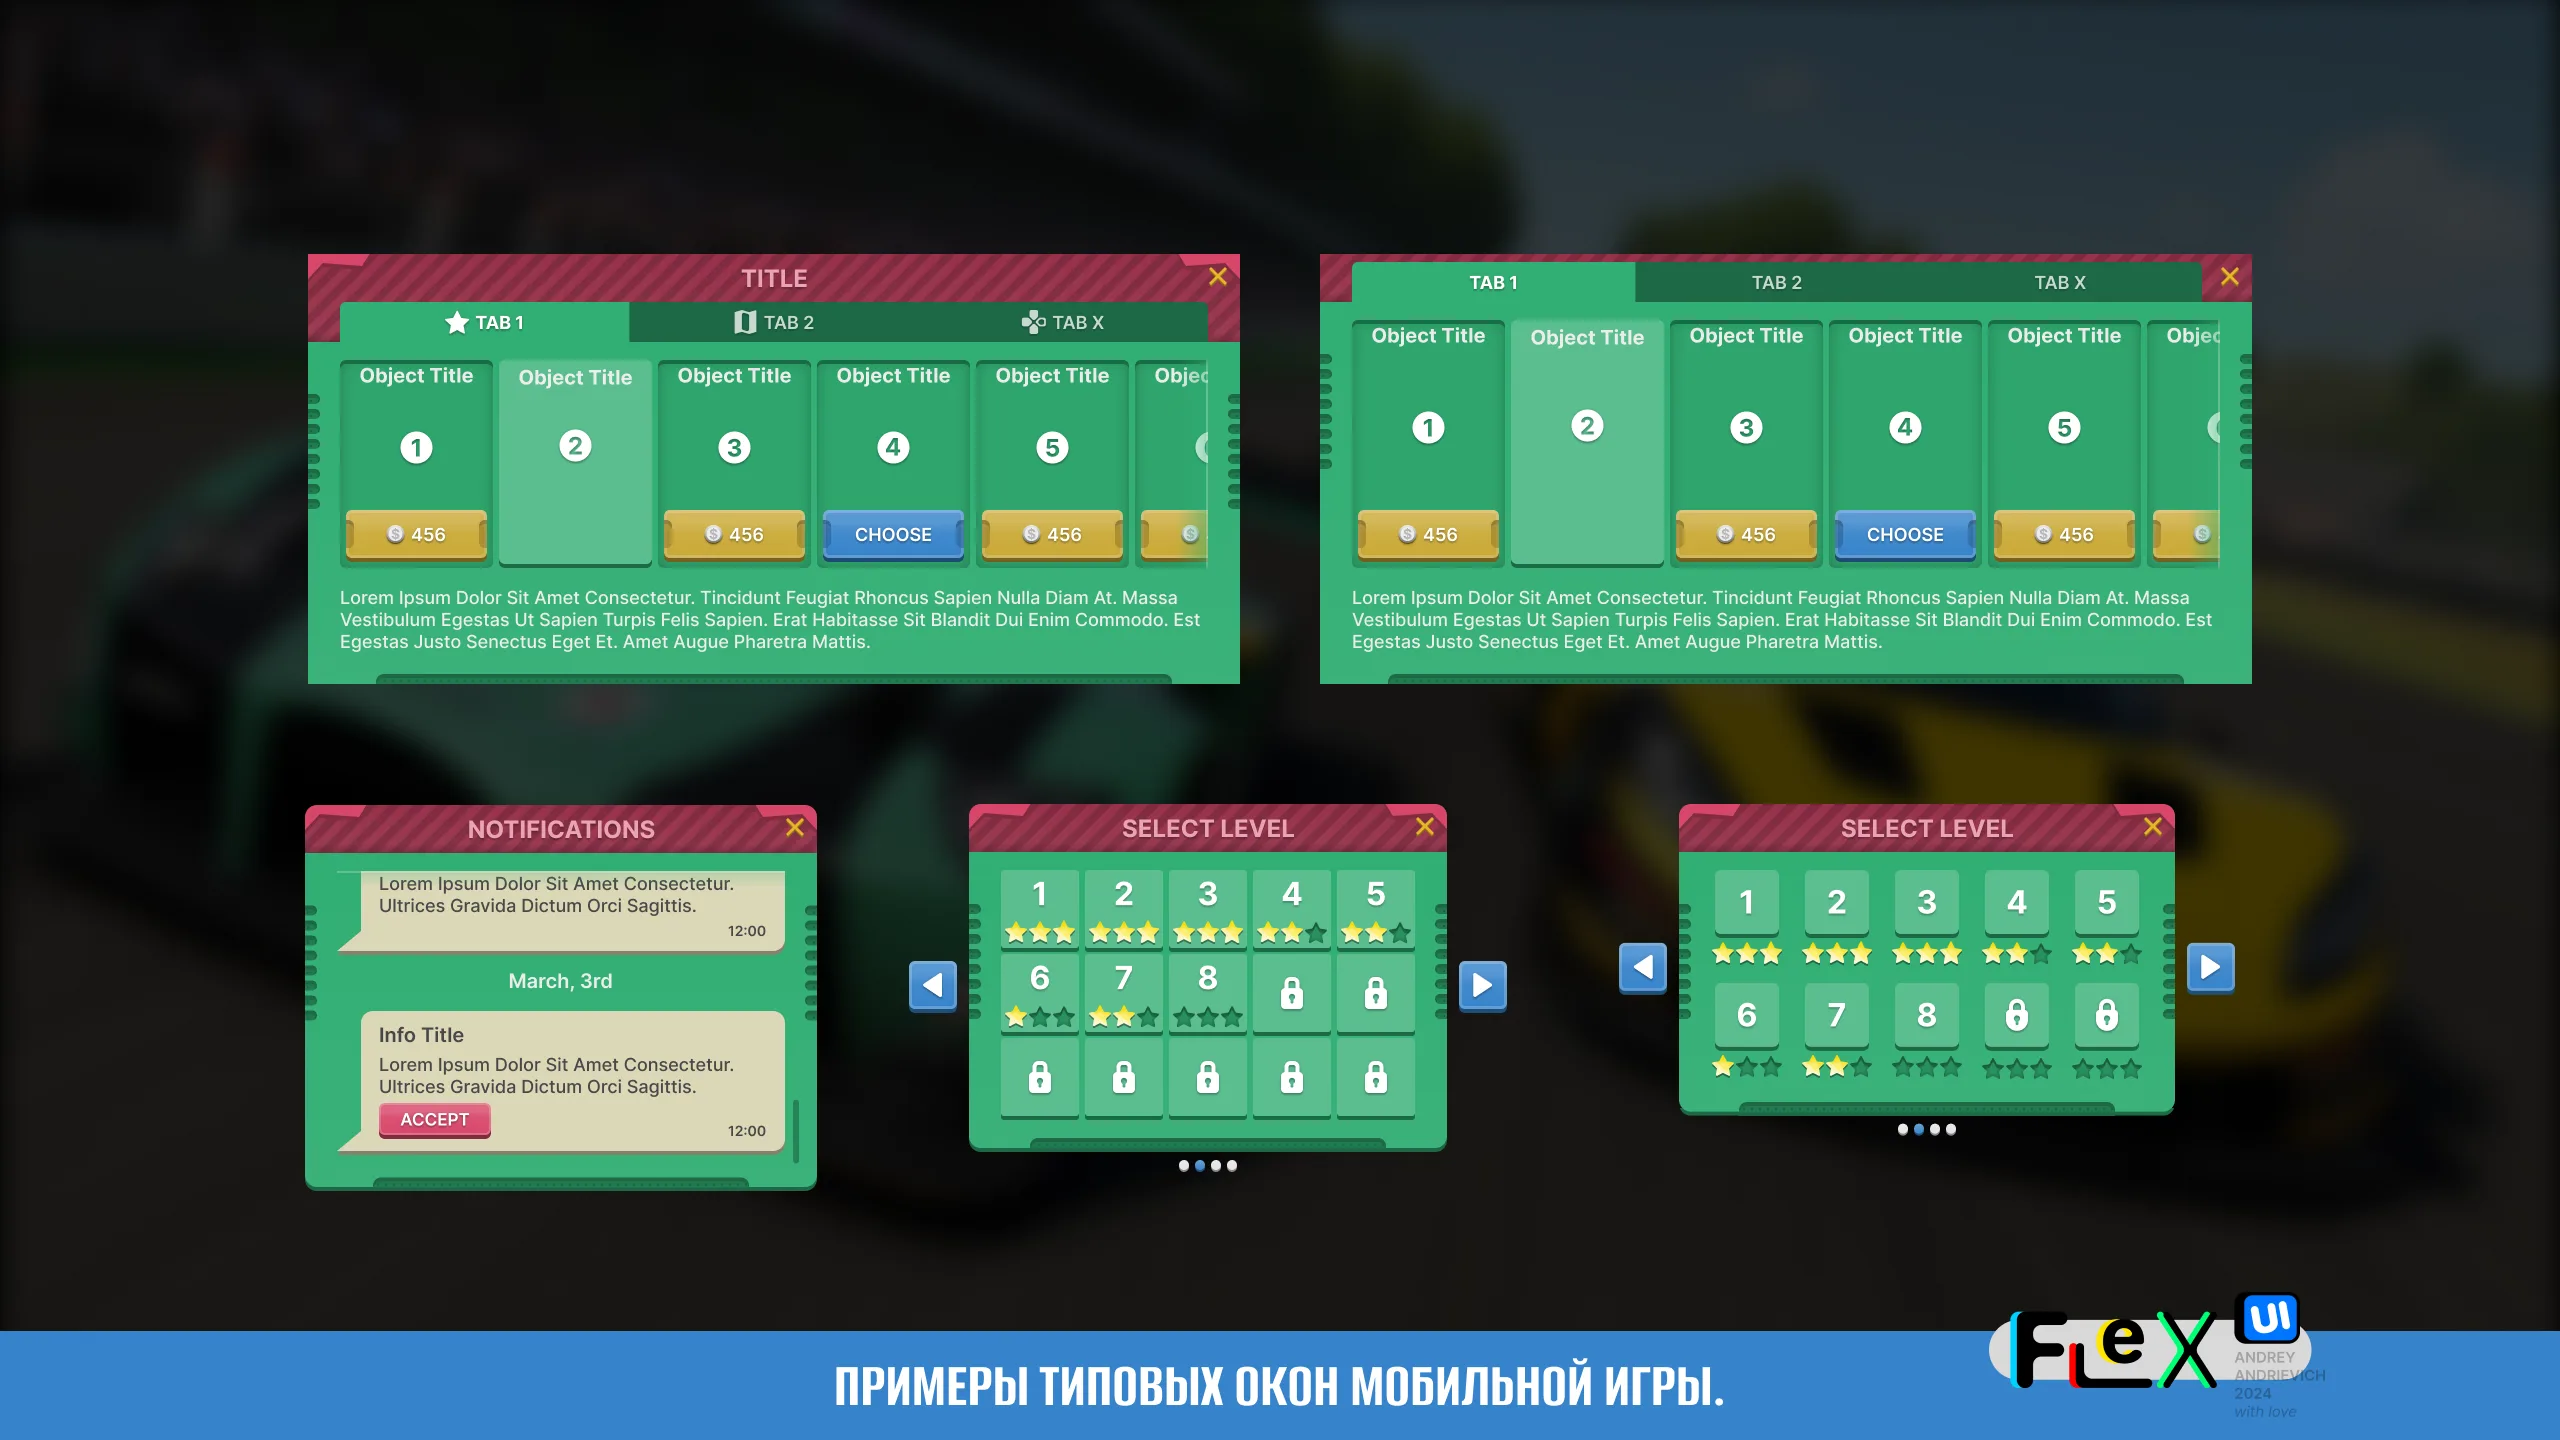Open TAB X in the right tabbed window
This screenshot has height=1440, width=2560.
point(2059,283)
